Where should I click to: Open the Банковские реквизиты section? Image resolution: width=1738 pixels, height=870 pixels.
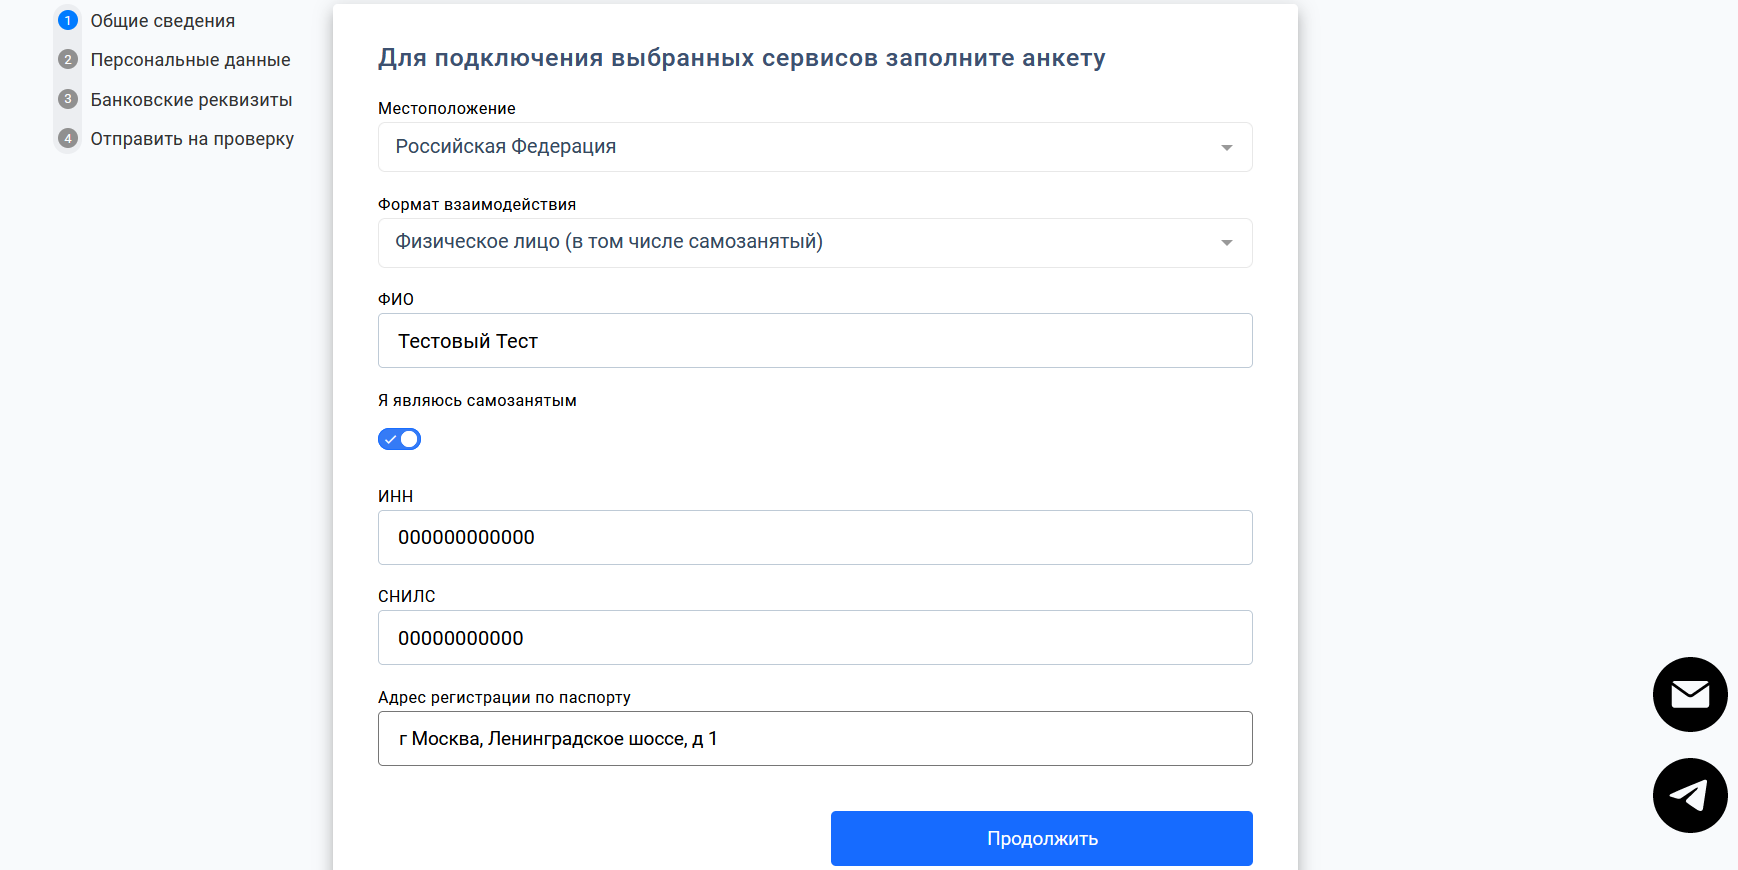pos(191,99)
